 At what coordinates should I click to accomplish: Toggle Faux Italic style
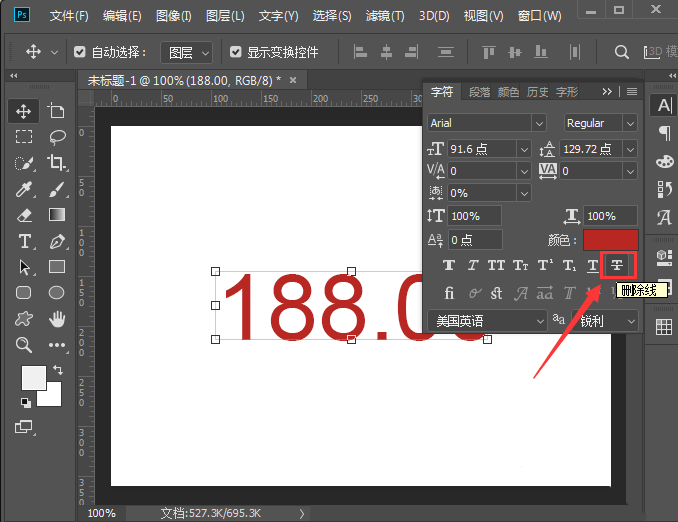tap(473, 265)
